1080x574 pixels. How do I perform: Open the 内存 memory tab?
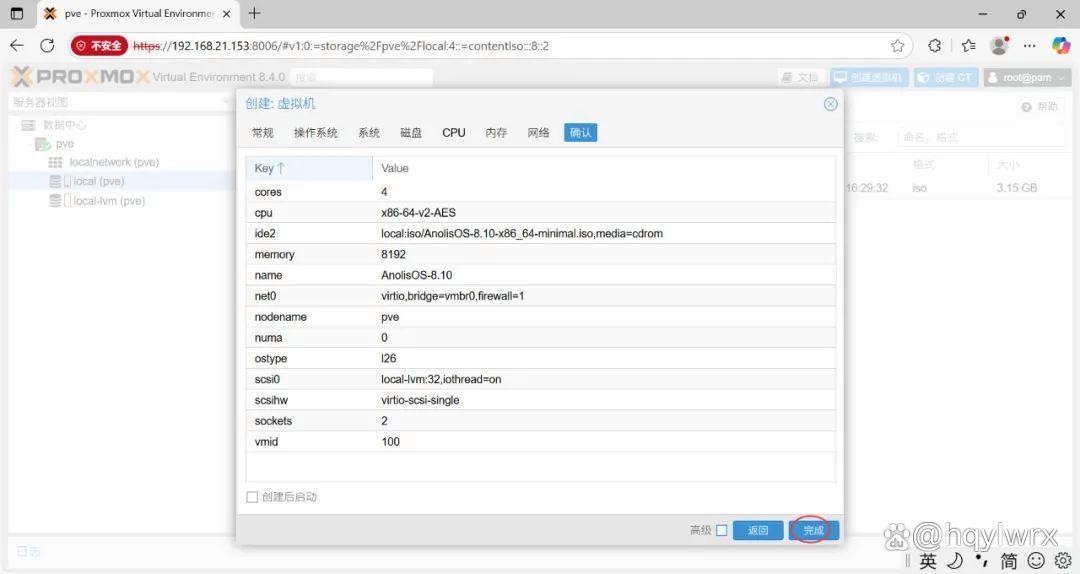[x=496, y=133]
